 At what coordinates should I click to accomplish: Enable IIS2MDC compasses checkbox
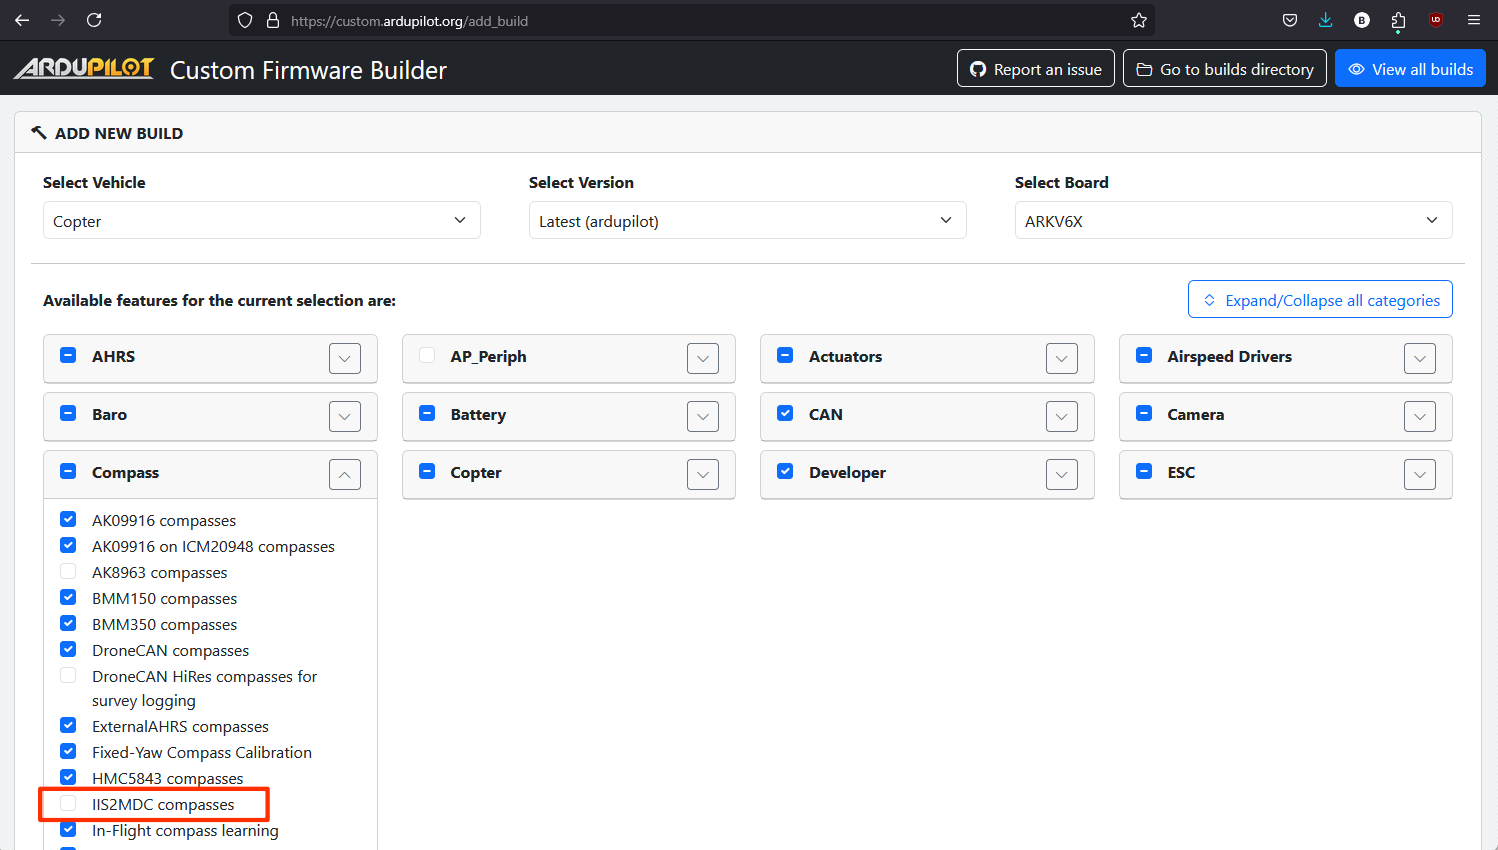click(x=68, y=803)
